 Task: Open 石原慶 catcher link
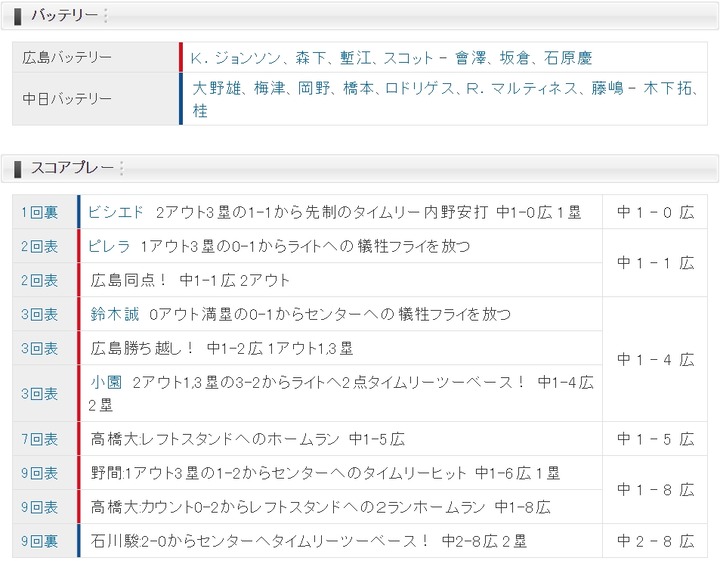568,58
